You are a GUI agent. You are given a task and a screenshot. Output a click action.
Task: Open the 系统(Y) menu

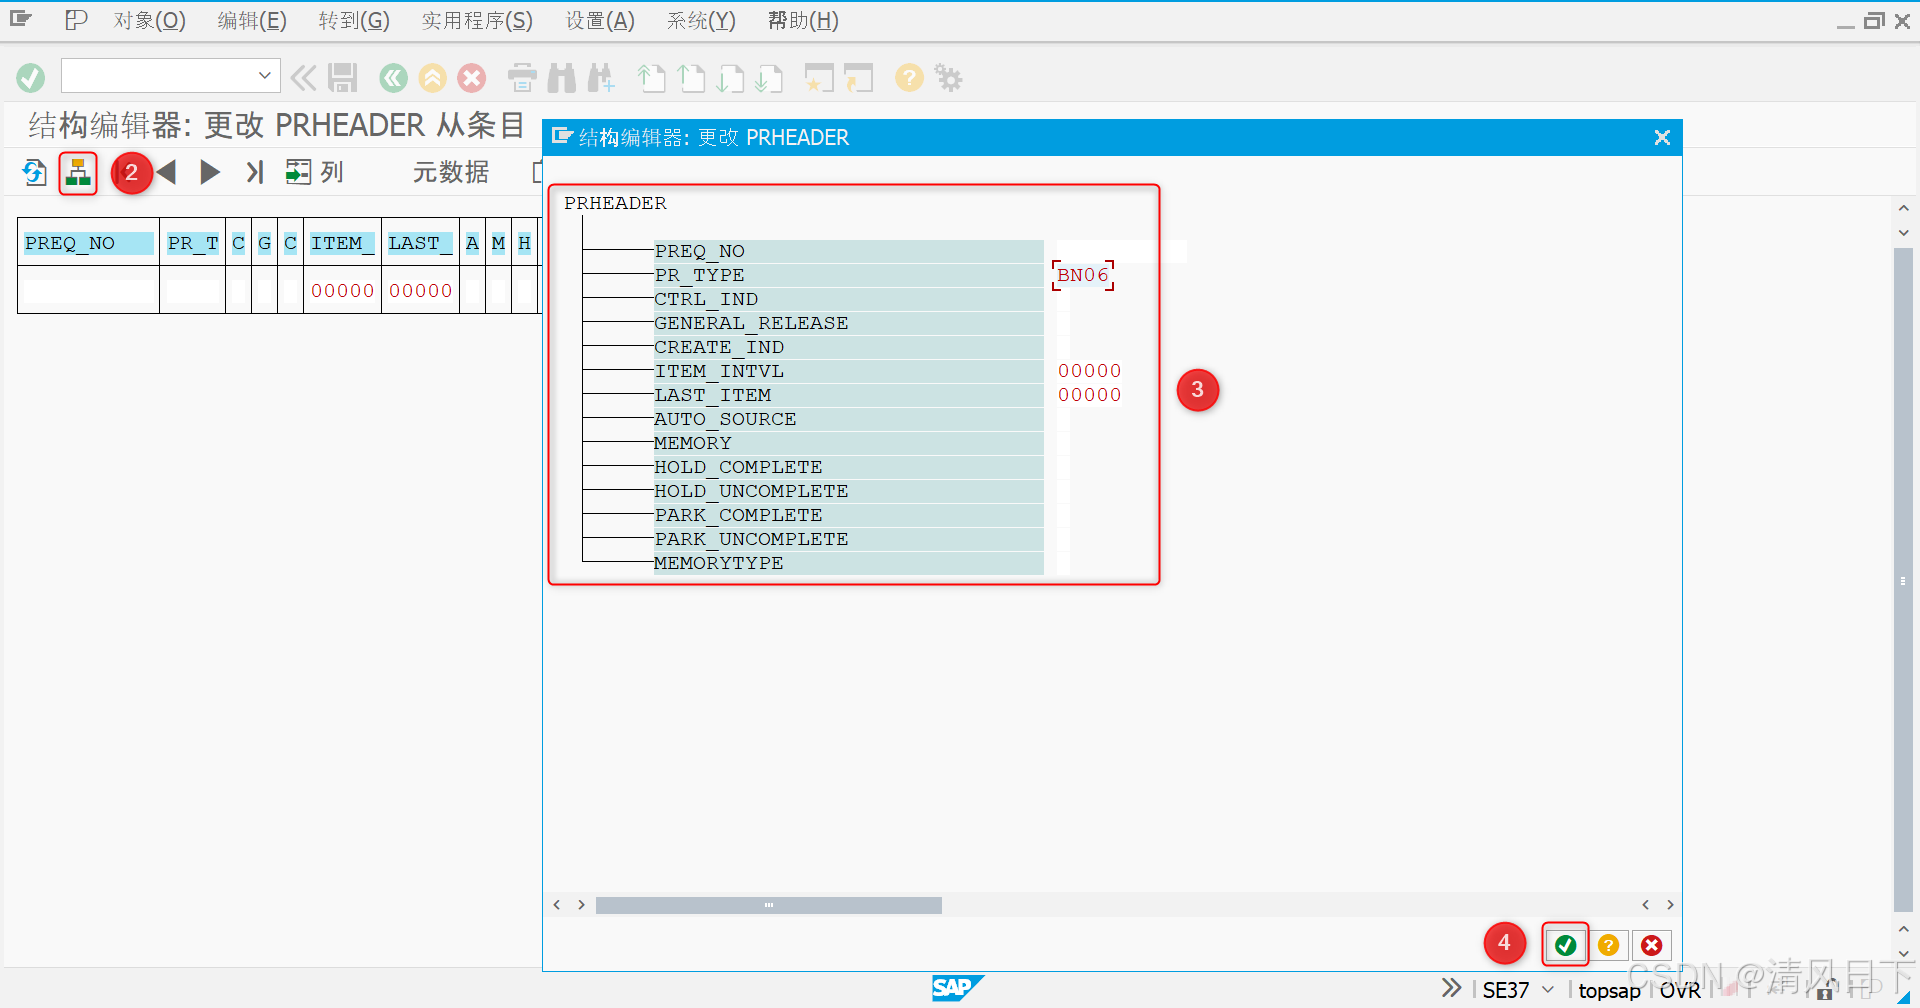(701, 21)
